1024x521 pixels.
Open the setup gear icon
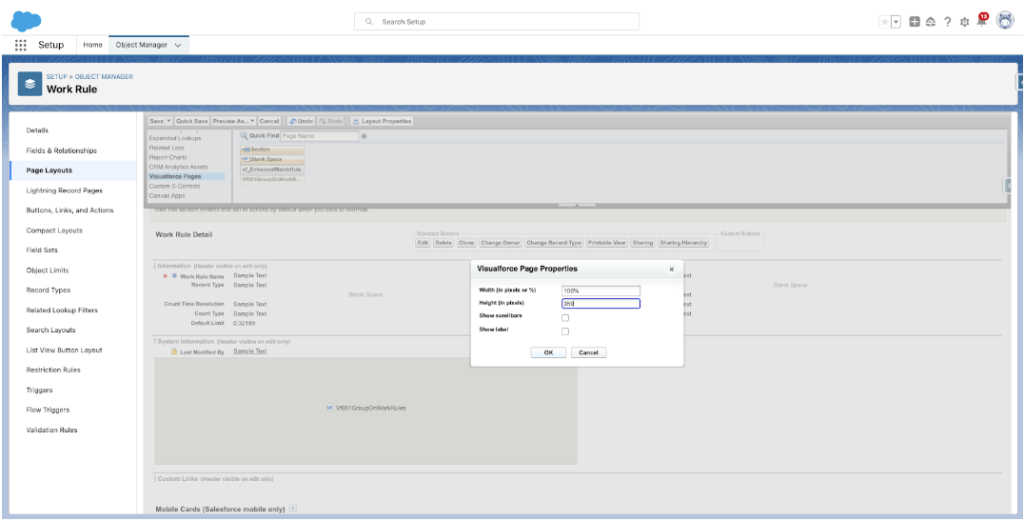tap(965, 22)
